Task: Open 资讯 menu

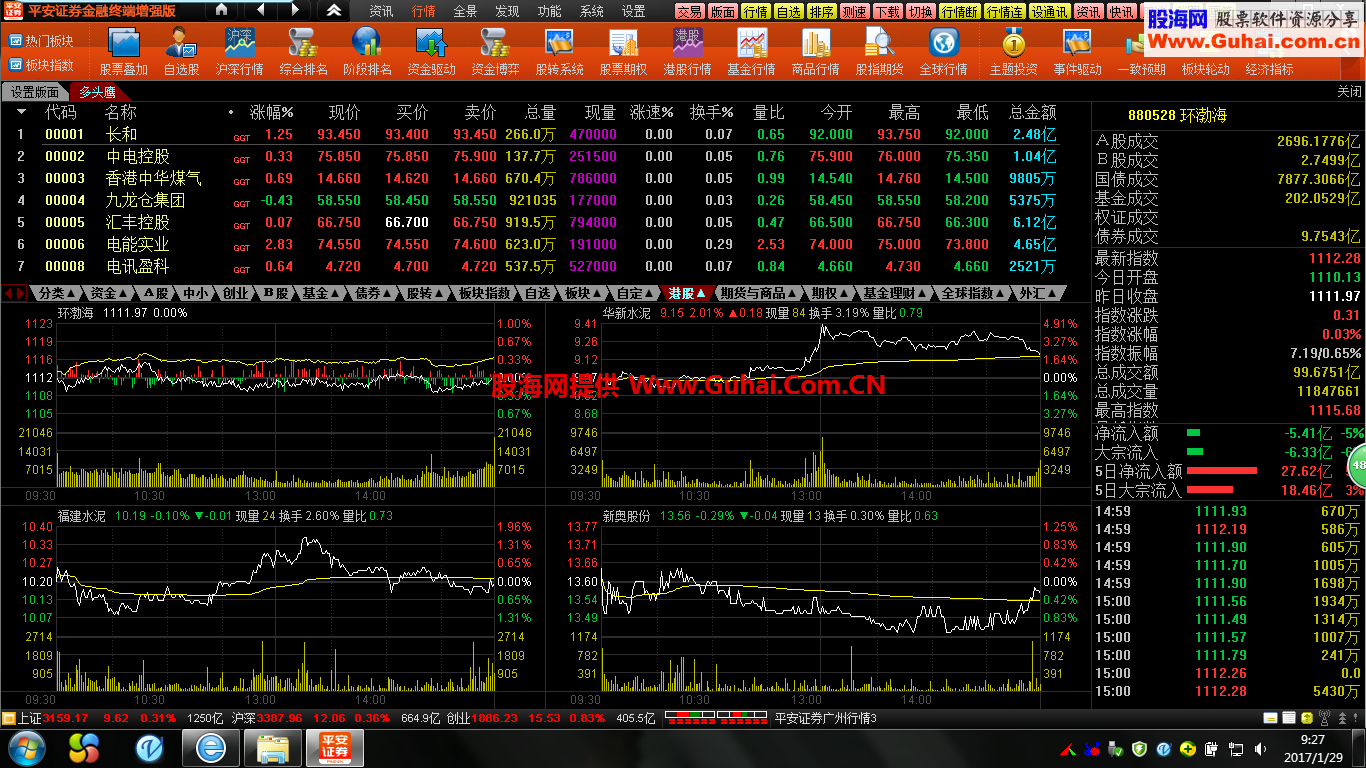Action: pos(381,12)
